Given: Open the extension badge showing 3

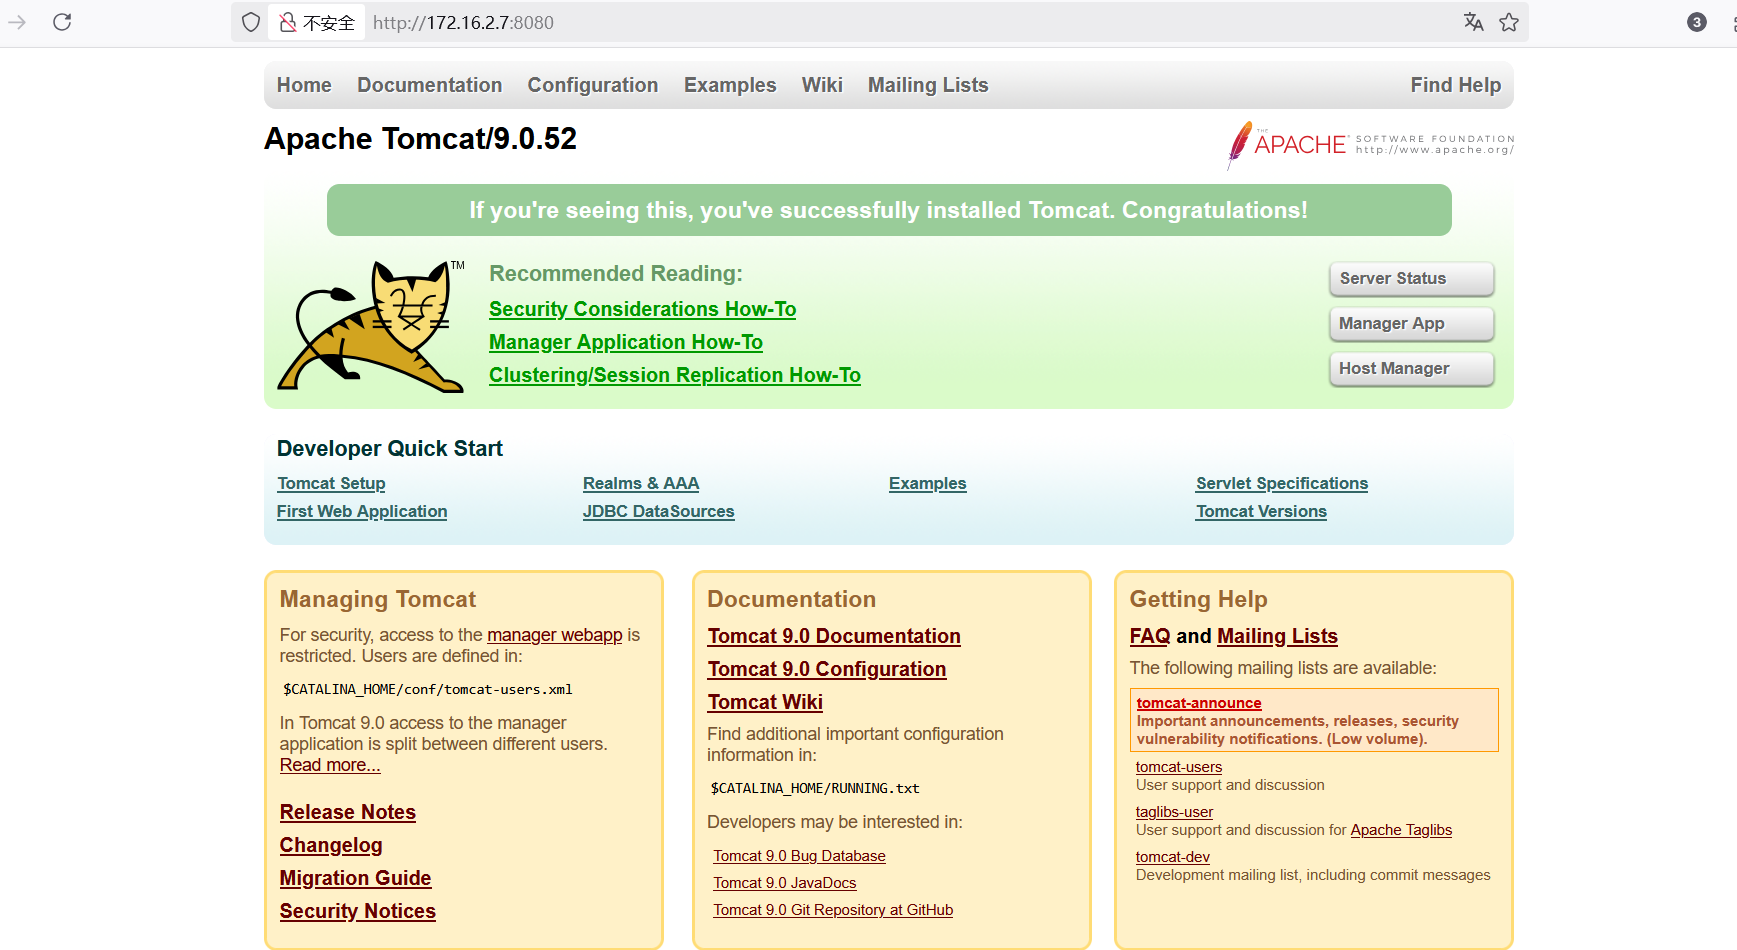Looking at the screenshot, I should pyautogui.click(x=1697, y=22).
